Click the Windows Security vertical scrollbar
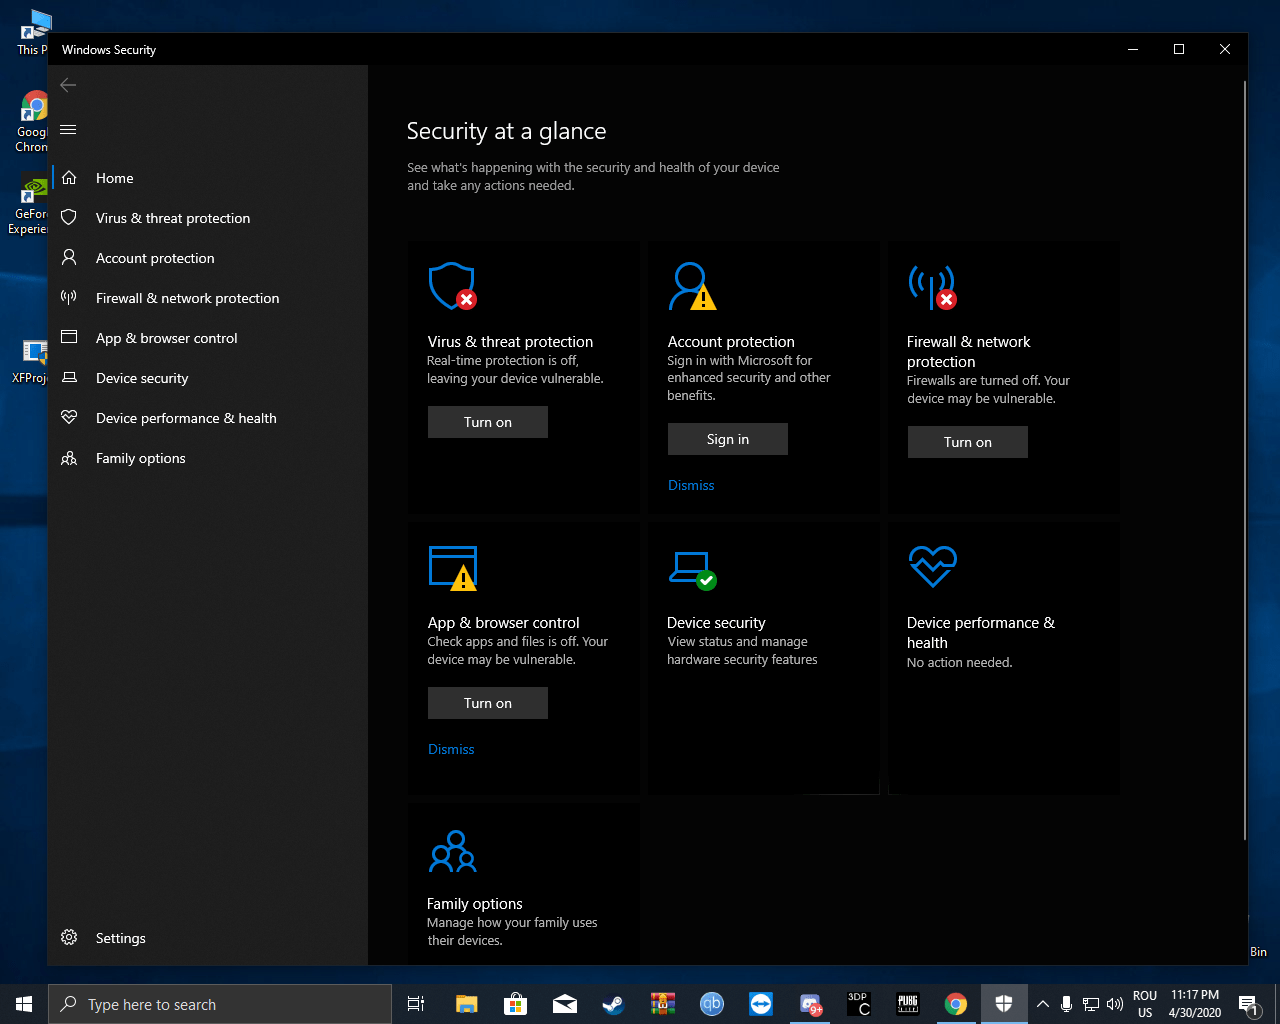1280x1024 pixels. [1244, 460]
